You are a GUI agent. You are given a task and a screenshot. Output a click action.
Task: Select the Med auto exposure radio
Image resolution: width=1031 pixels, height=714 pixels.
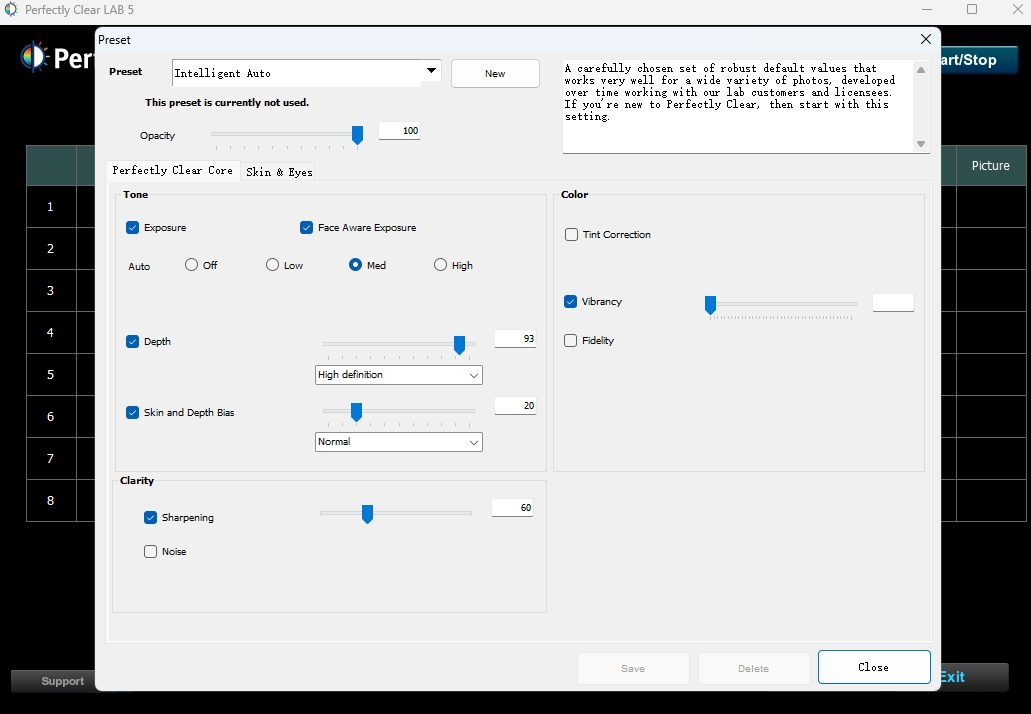(x=355, y=264)
